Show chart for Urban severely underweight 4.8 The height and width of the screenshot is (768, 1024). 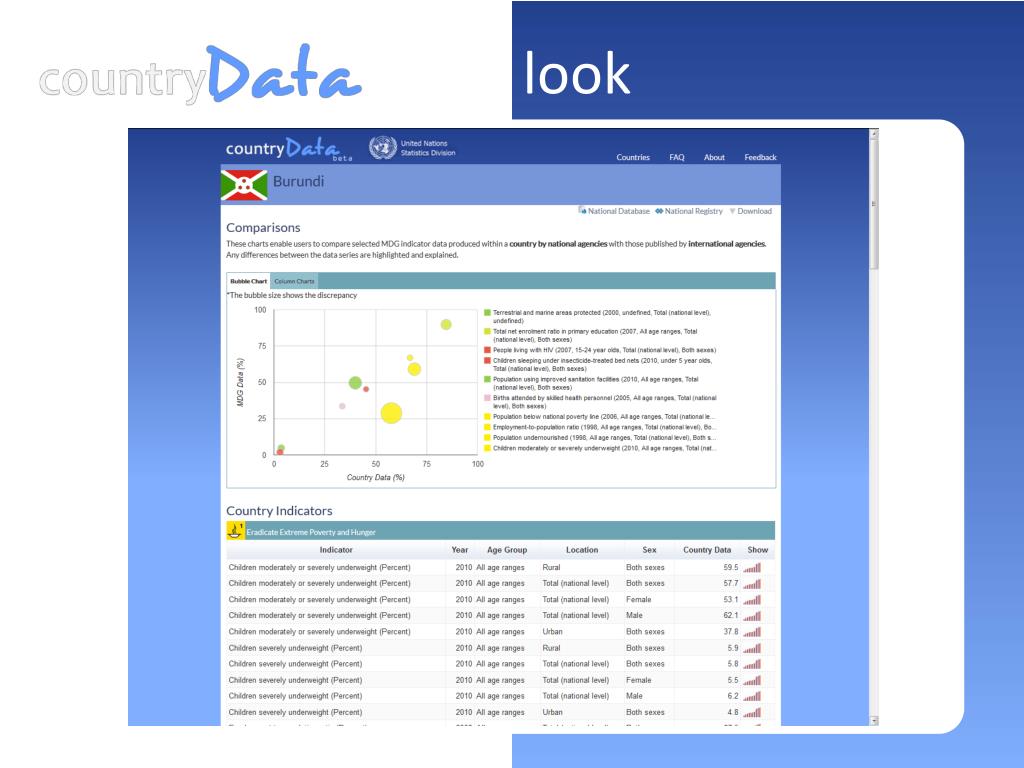(x=752, y=712)
